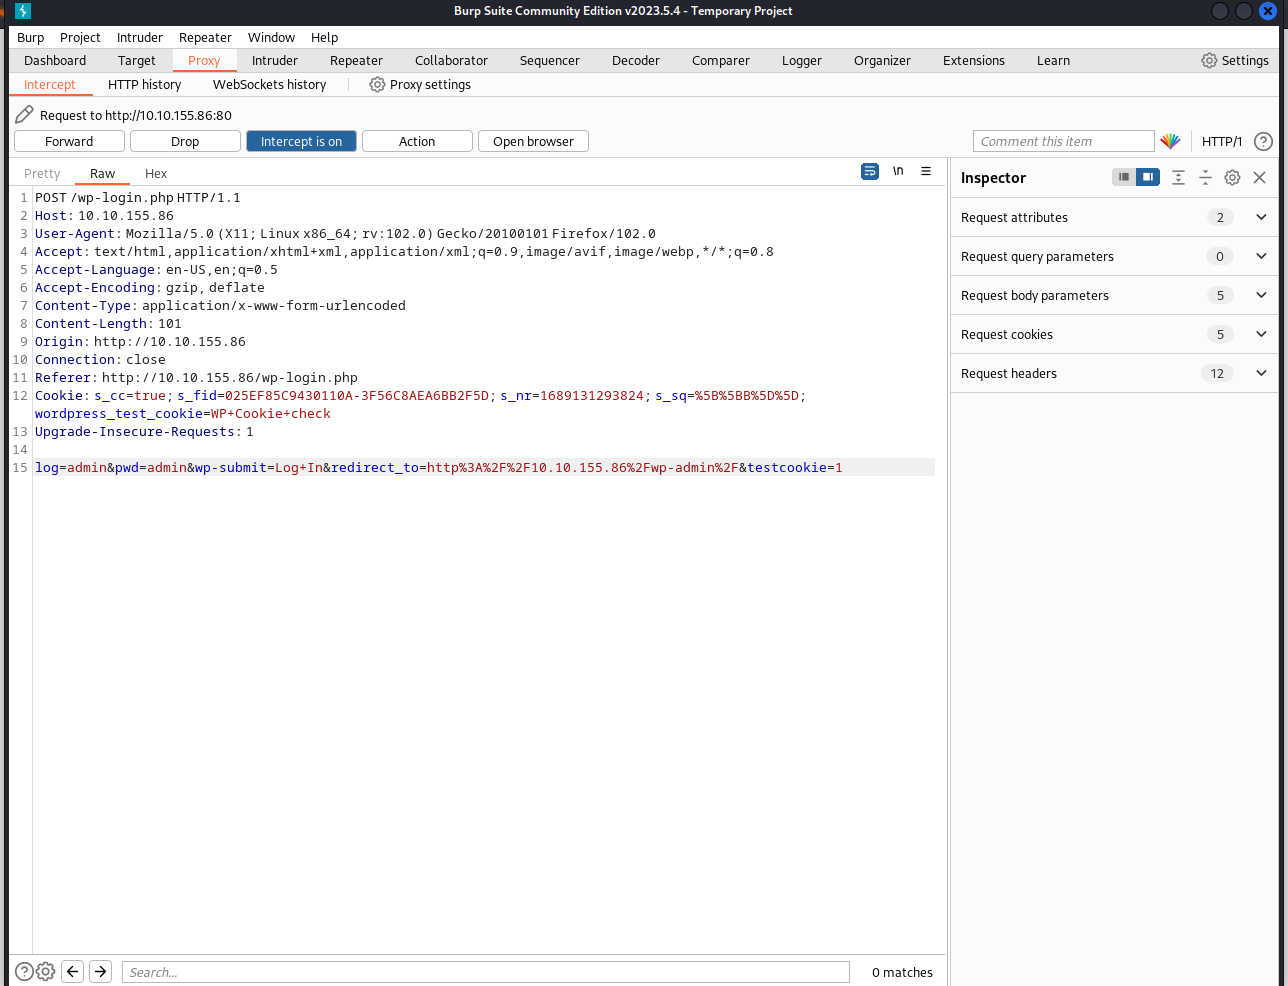Open the editor hamburger options menu
Image resolution: width=1288 pixels, height=986 pixels.
(x=926, y=172)
